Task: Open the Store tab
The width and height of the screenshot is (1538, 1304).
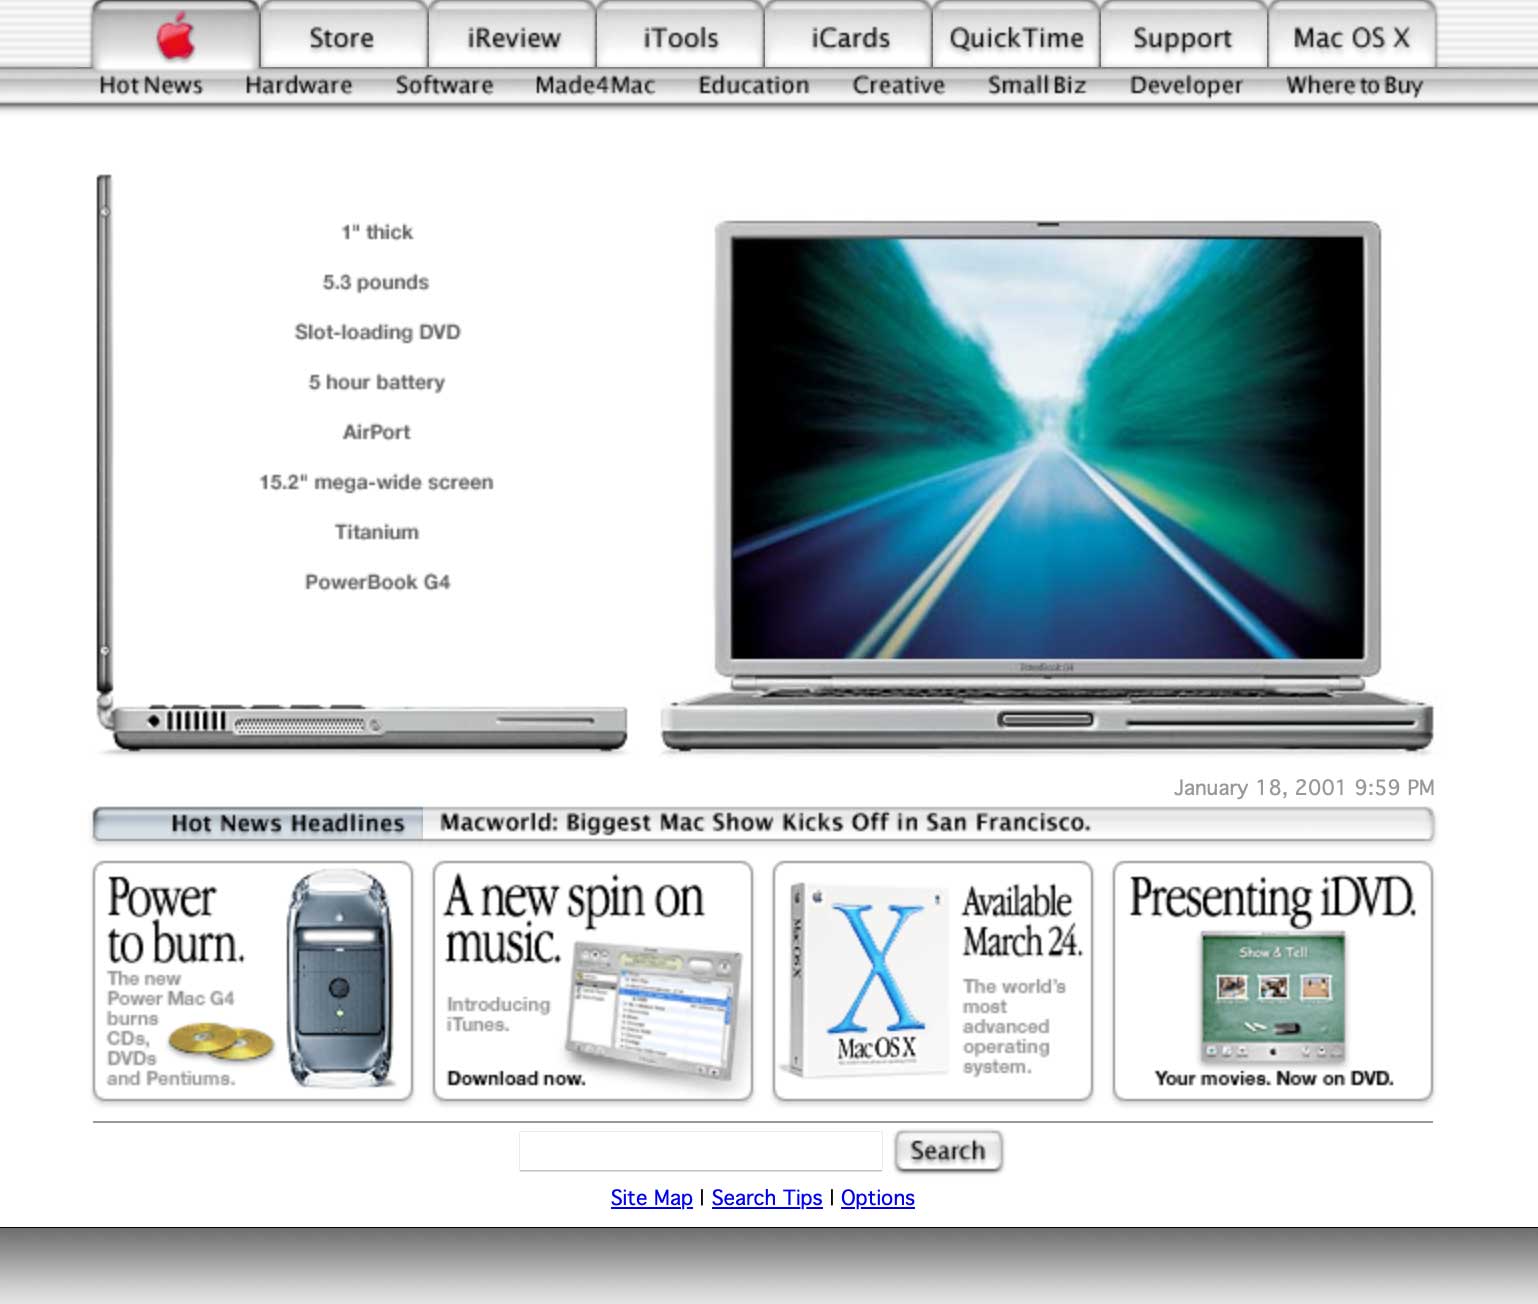Action: point(343,37)
